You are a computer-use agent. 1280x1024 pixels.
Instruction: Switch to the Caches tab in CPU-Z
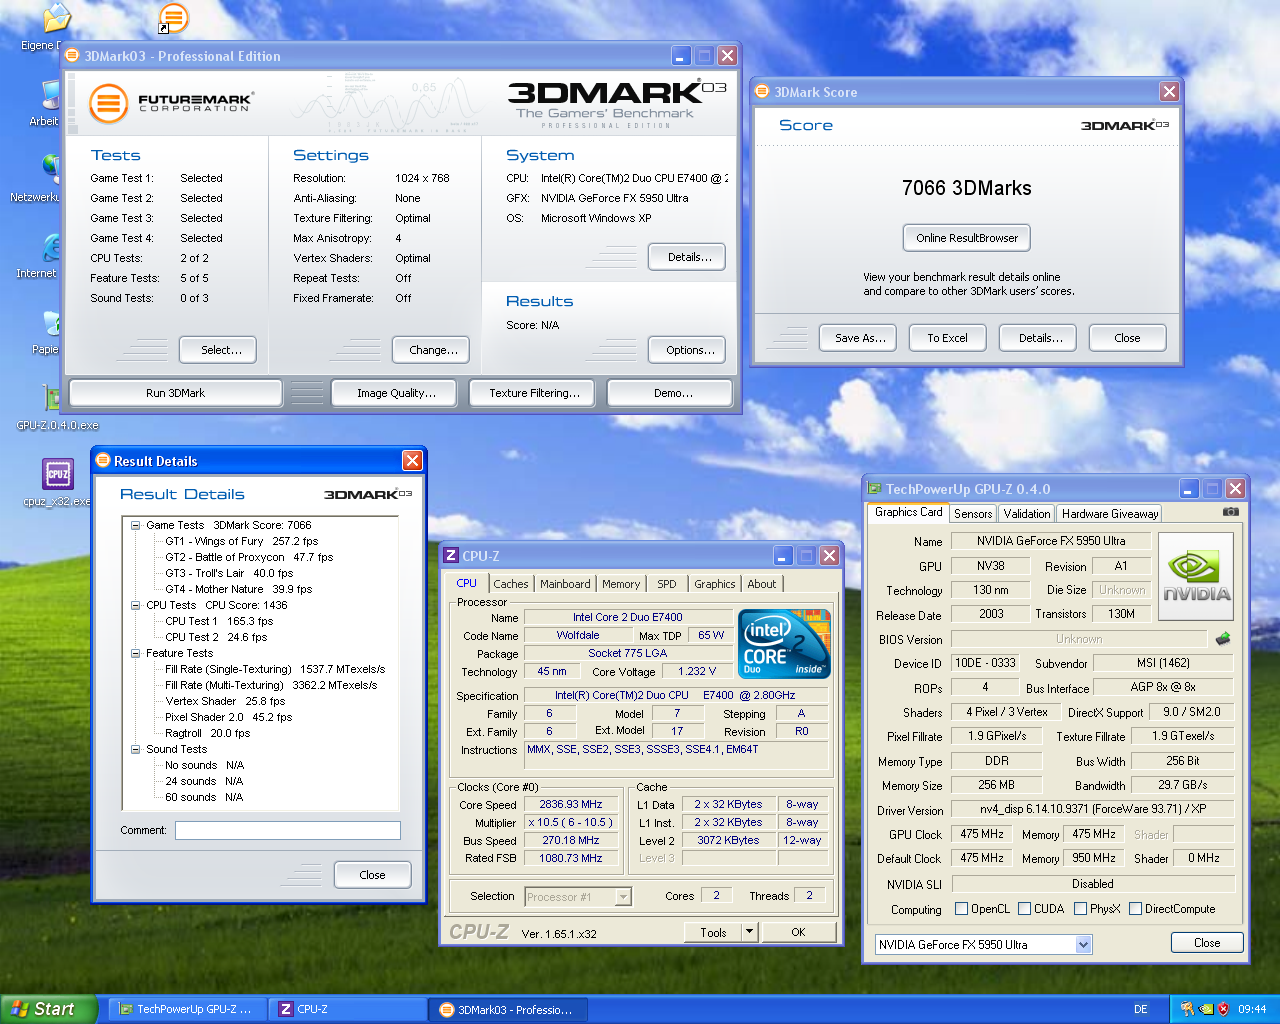[x=510, y=584]
